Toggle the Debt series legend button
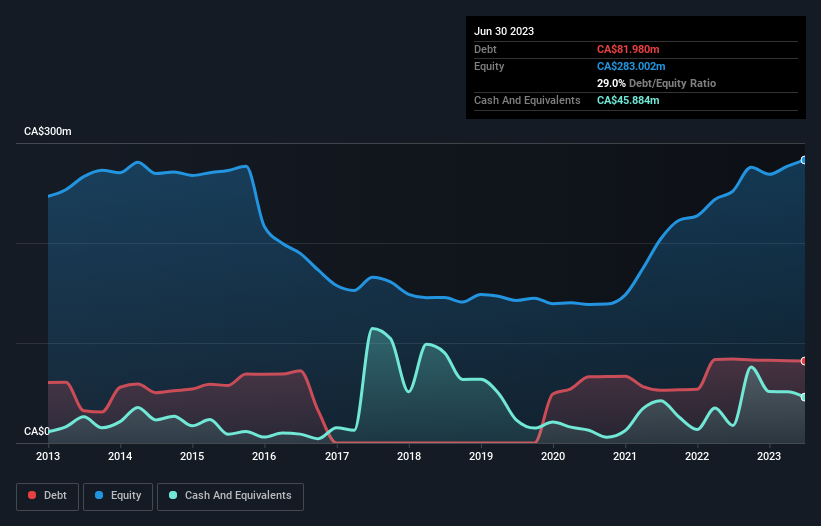This screenshot has width=821, height=526. tap(48, 496)
